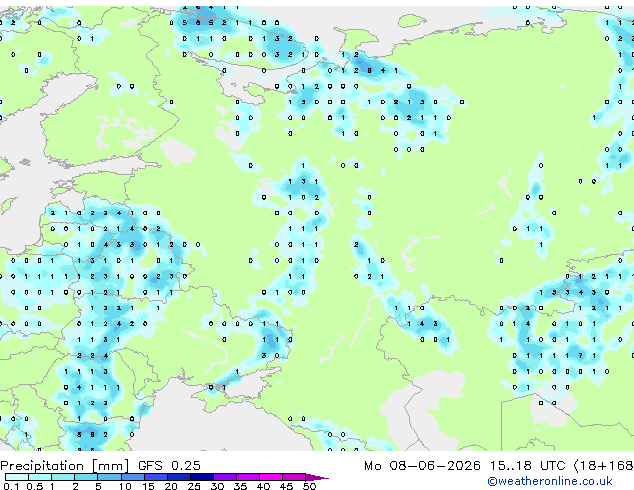Click the forecast offset '(18+168'
634x490 pixels.
coord(604,466)
